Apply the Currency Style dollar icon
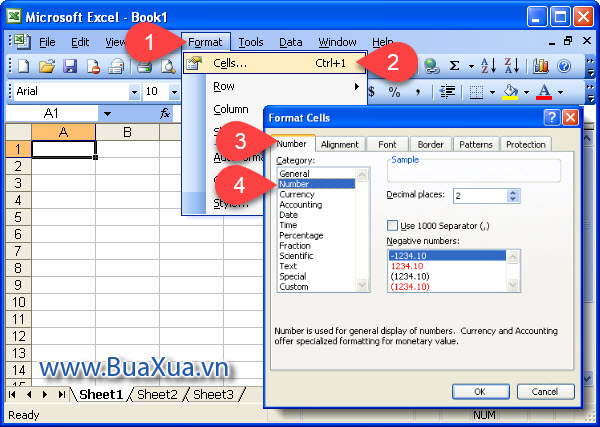The image size is (600, 427). pos(371,92)
